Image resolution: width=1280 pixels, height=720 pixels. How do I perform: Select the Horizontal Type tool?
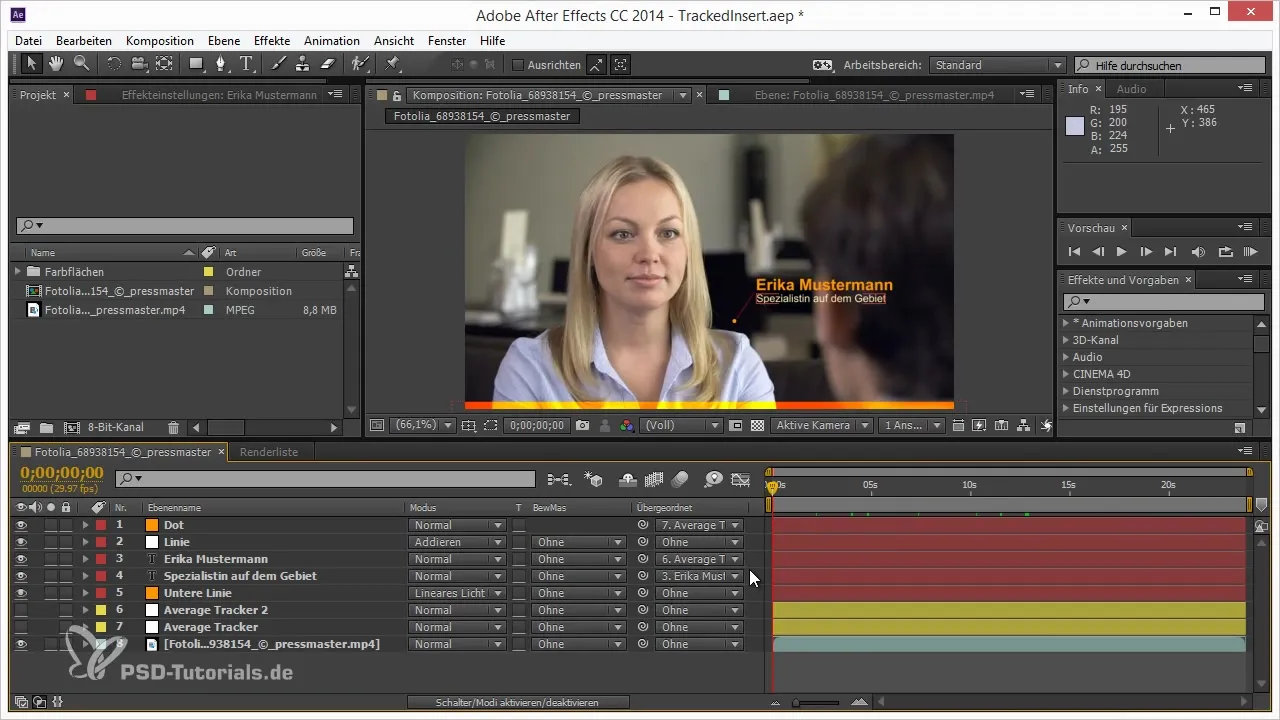tap(246, 64)
